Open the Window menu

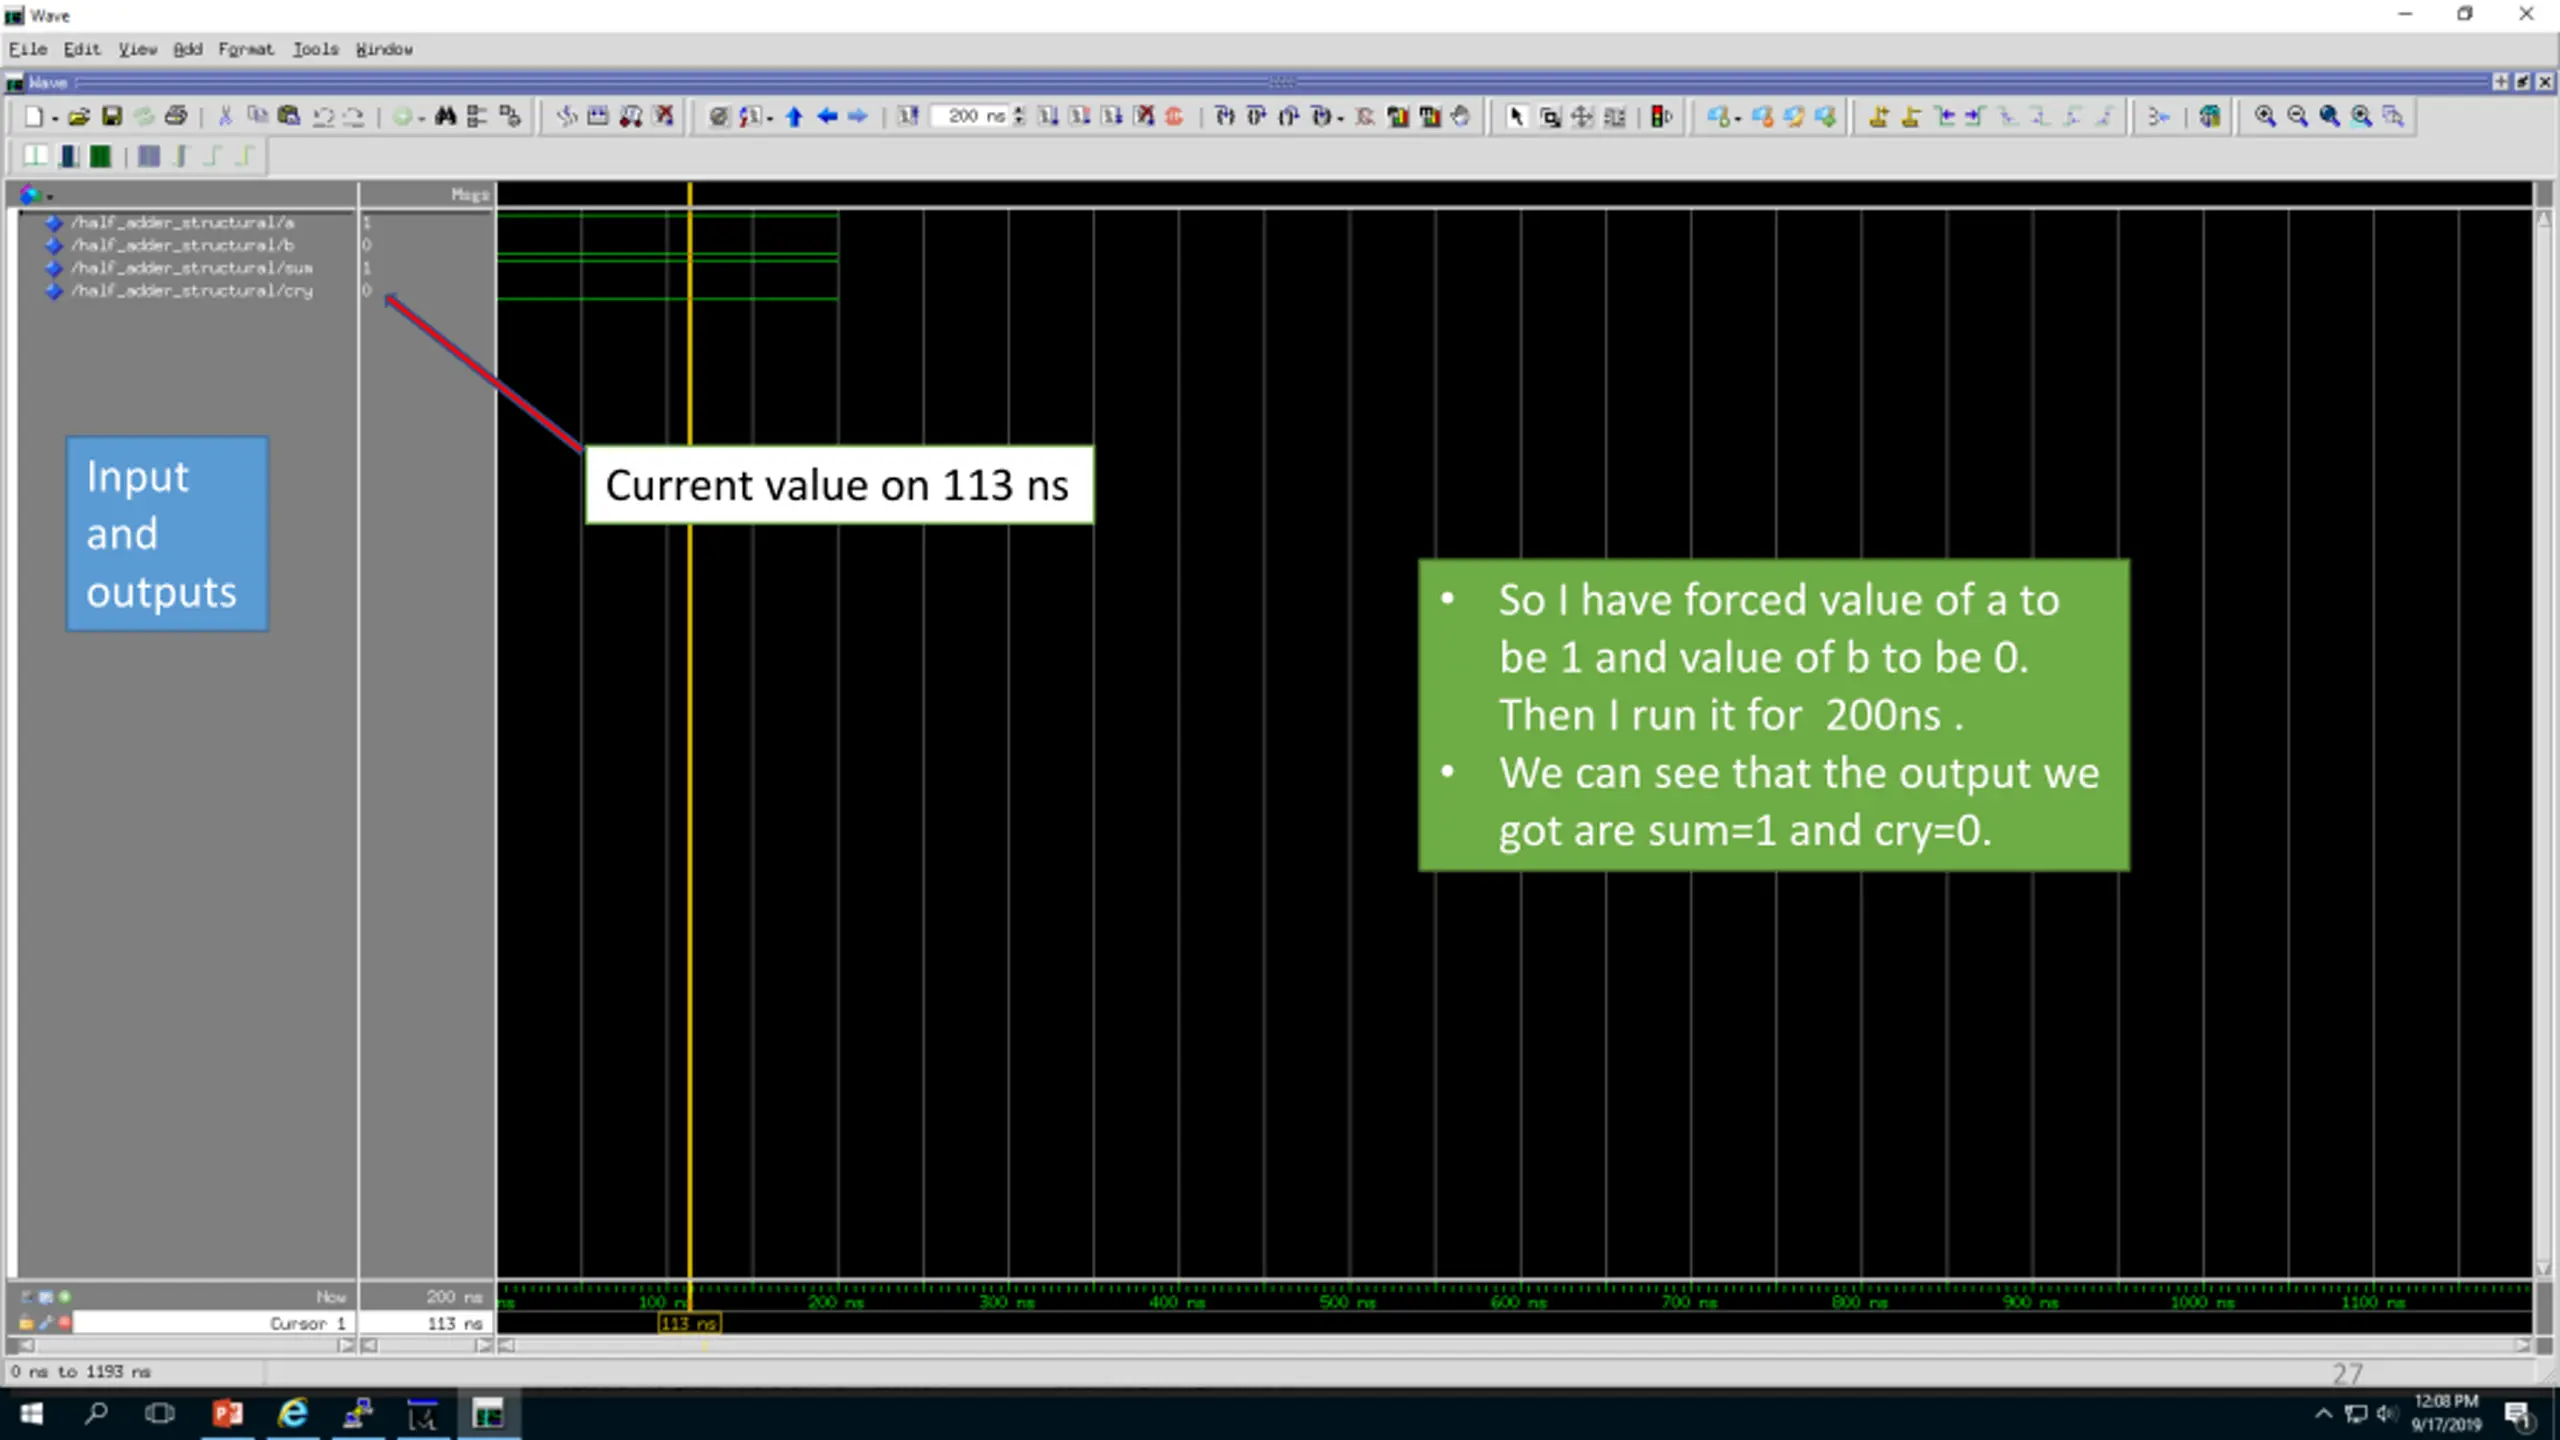tap(384, 49)
